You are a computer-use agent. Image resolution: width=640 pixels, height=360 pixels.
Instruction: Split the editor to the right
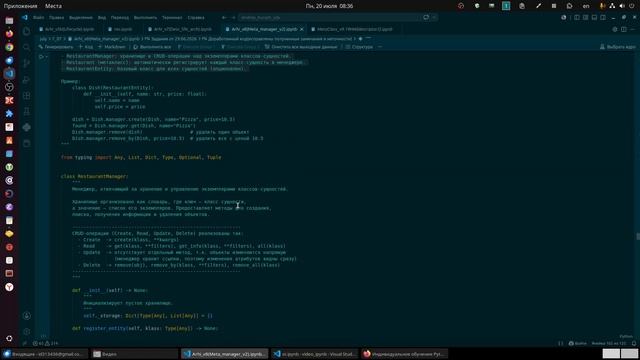[624, 29]
